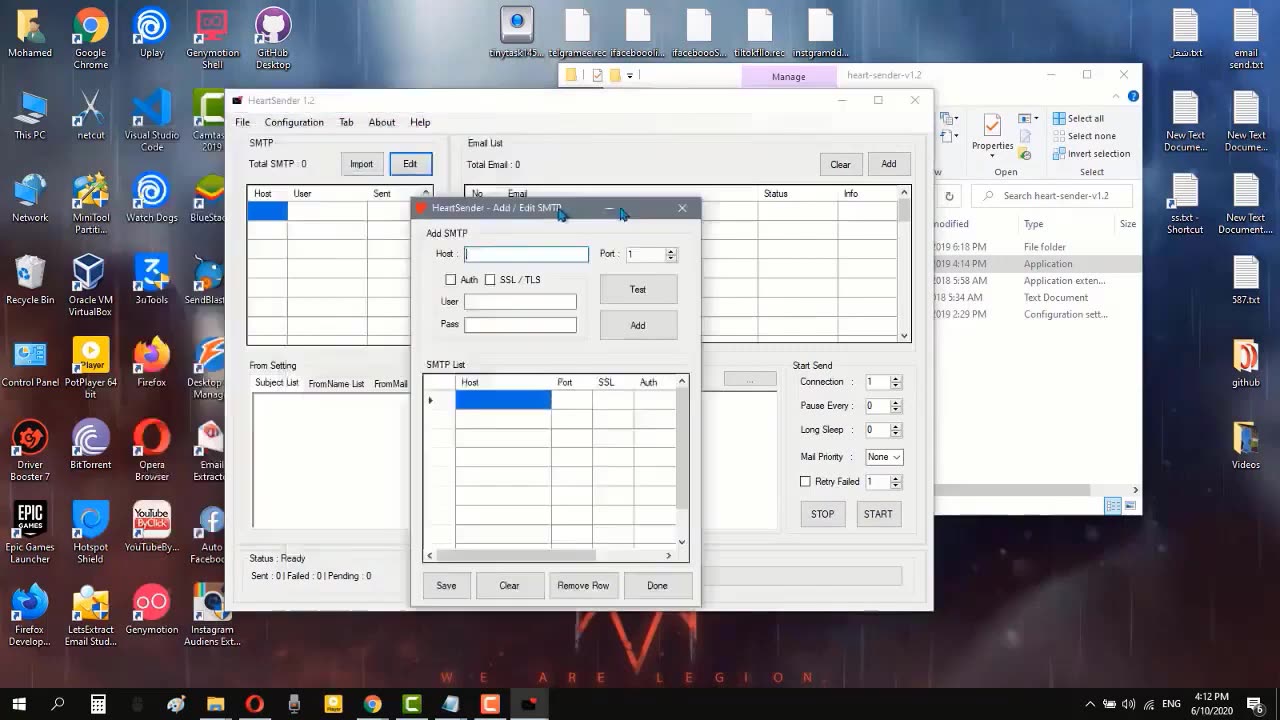The image size is (1280, 720).
Task: Enable the SSL / TLS checkbox
Action: pyautogui.click(x=490, y=280)
